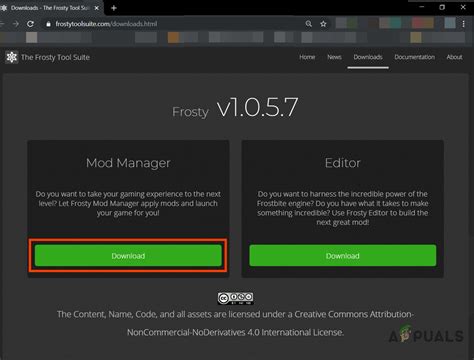Image resolution: width=474 pixels, height=360 pixels.
Task: Open the Downloads nav link
Action: tap(368, 57)
